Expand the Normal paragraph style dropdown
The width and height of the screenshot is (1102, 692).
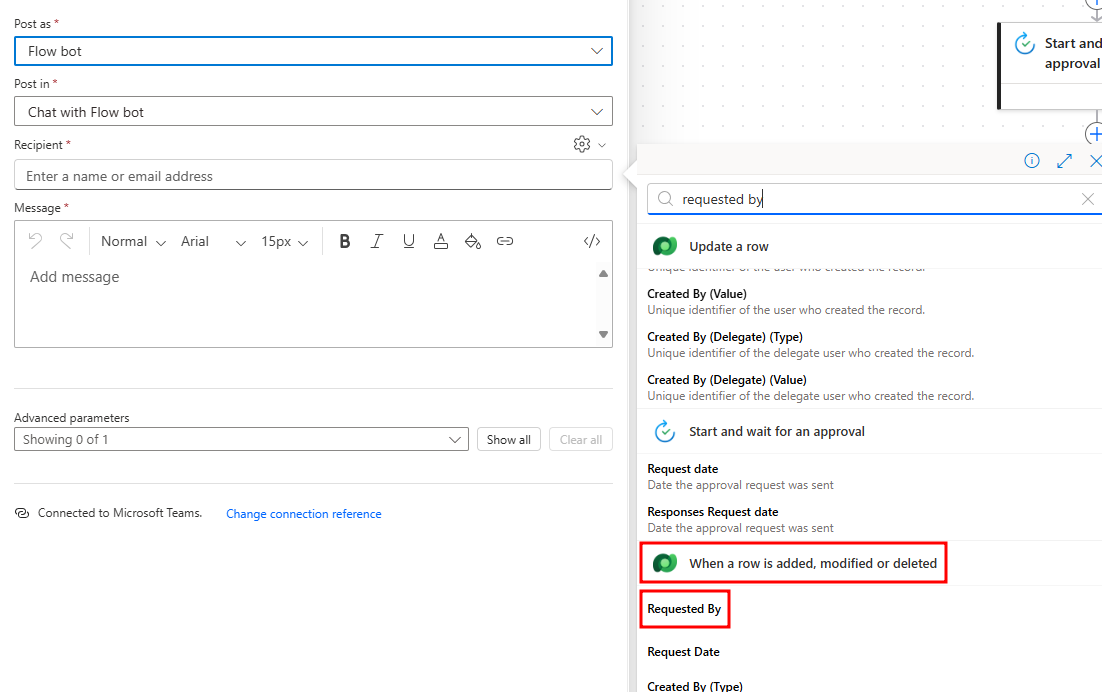pos(133,242)
